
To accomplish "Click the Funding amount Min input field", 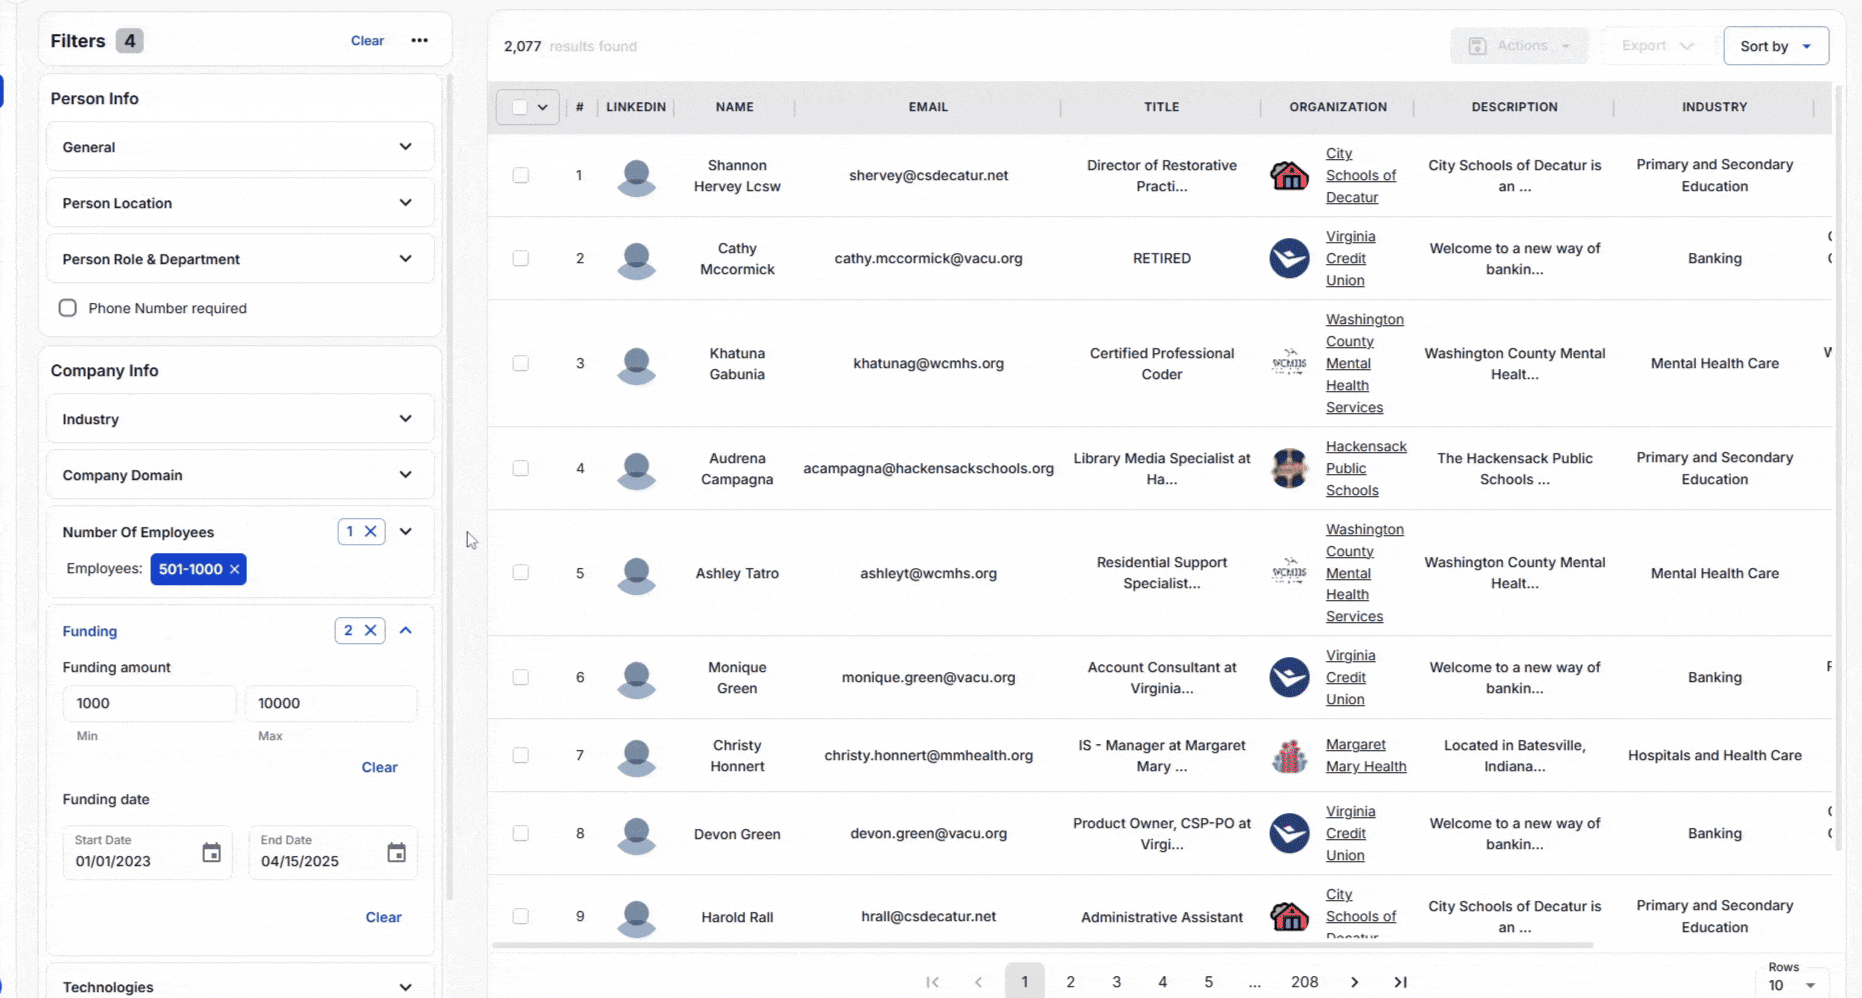I will pos(149,703).
